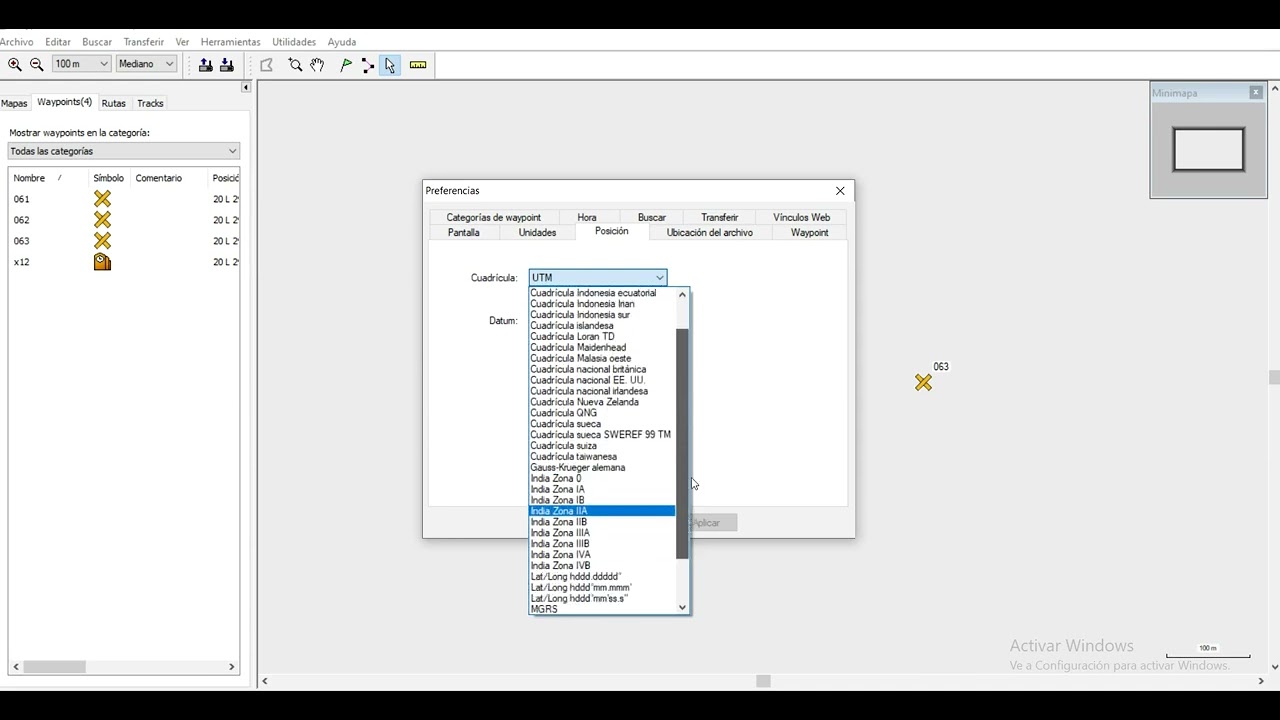Screen dimensions: 1280x720
Task: Open the Unidades preferences tab
Action: coord(537,232)
